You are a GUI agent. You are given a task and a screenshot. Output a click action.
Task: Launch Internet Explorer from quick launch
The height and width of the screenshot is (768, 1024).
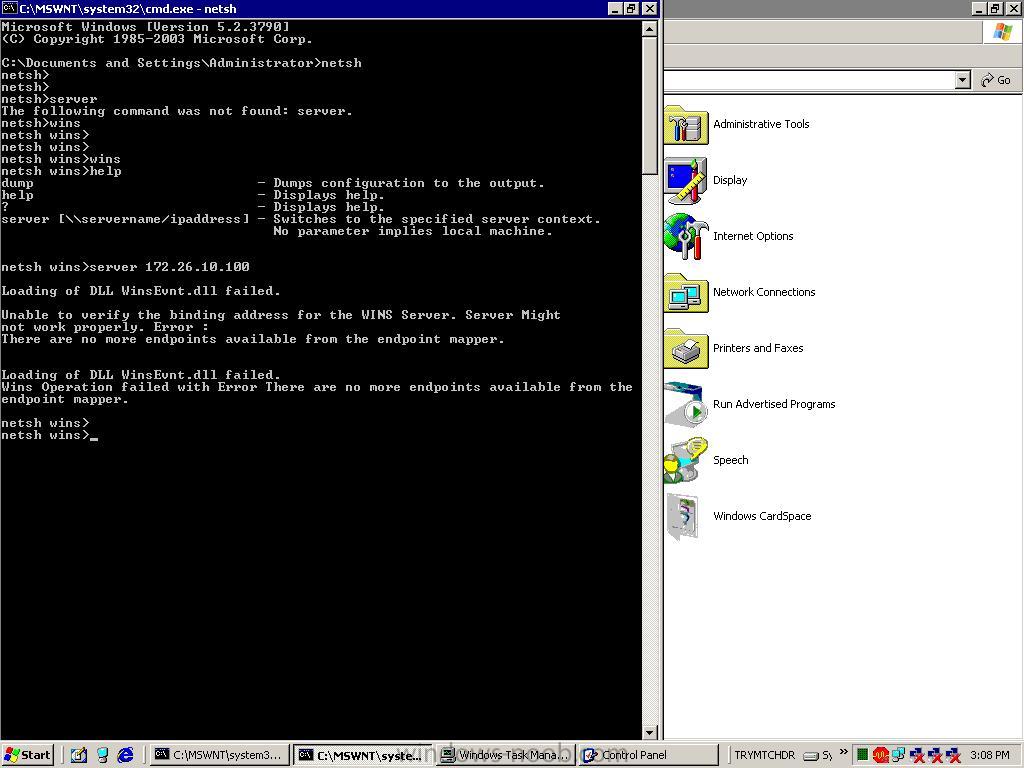coord(125,755)
